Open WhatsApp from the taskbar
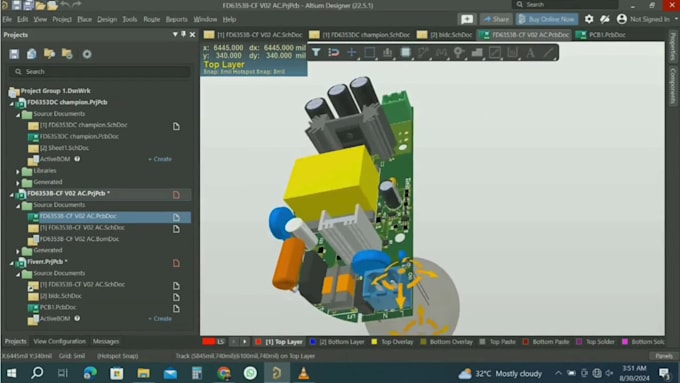680x383 pixels. coord(250,373)
